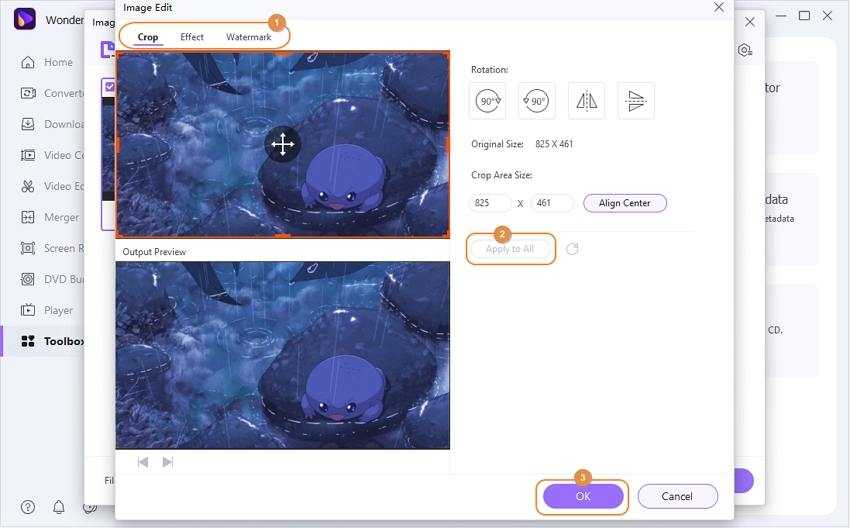850x528 pixels.
Task: Flip the image horizontally
Action: (x=587, y=101)
